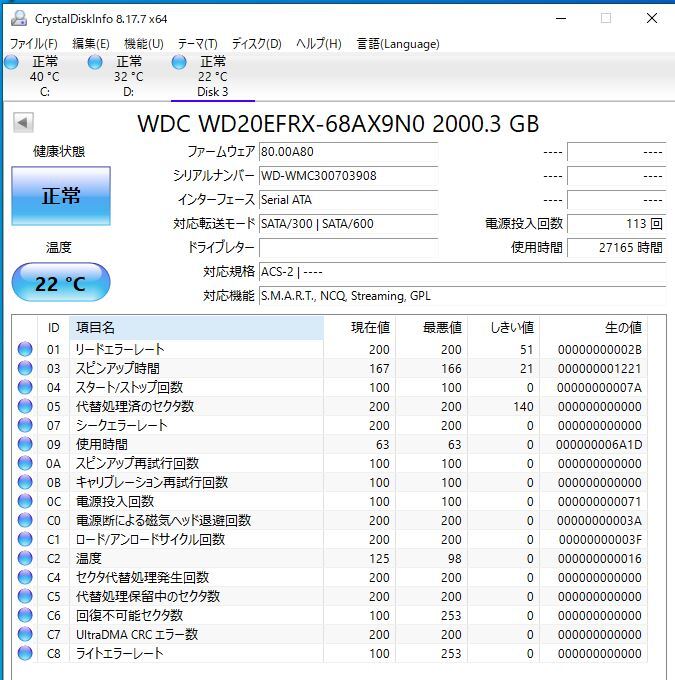Click the status orb for drive C:
Viewport: 675px width, 680px height.
coord(11,62)
